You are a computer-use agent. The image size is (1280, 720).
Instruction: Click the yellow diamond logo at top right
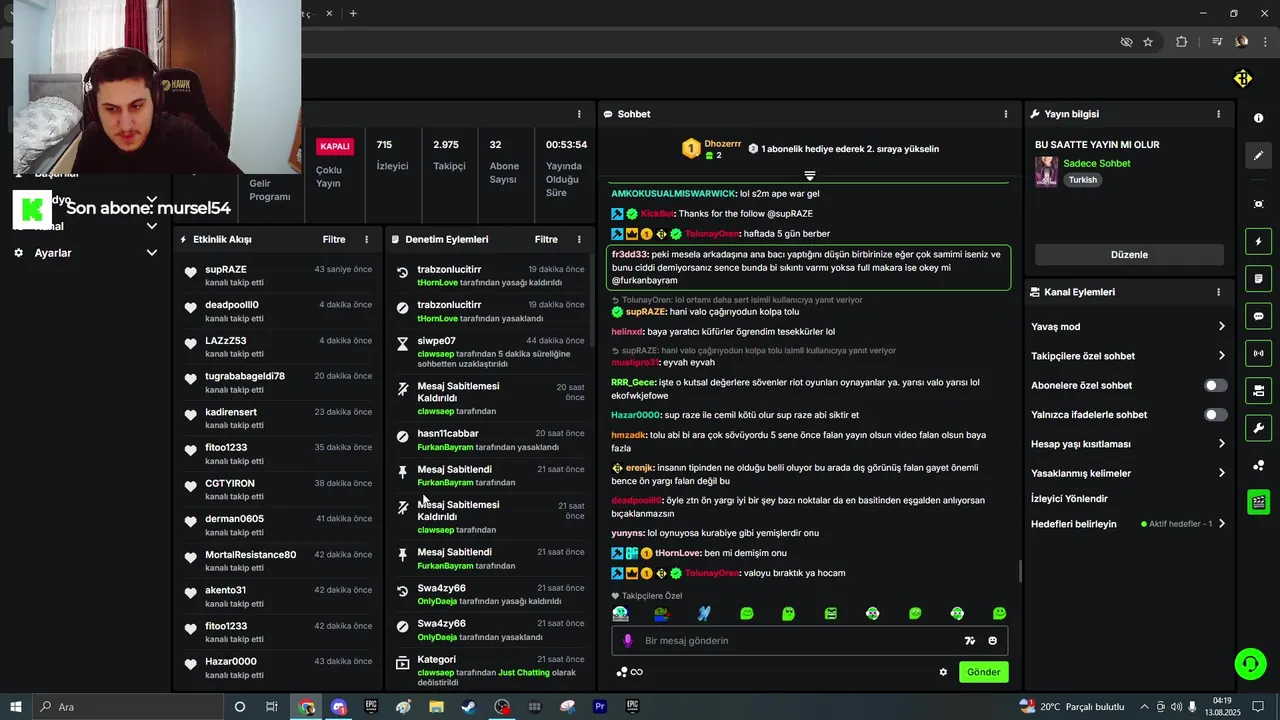[1243, 78]
